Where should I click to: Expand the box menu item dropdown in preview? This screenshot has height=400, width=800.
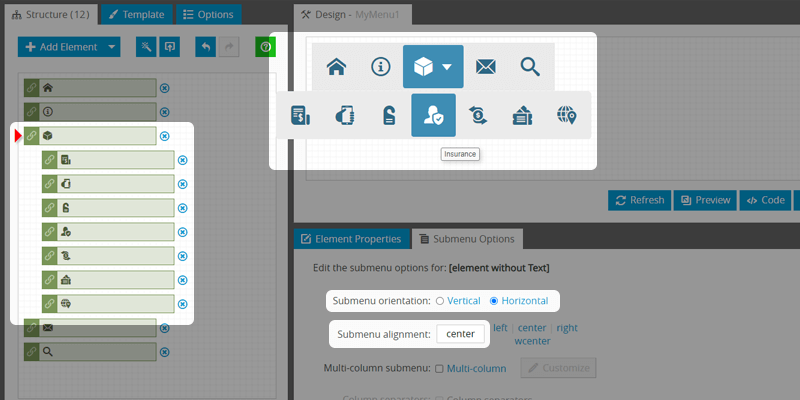point(447,67)
